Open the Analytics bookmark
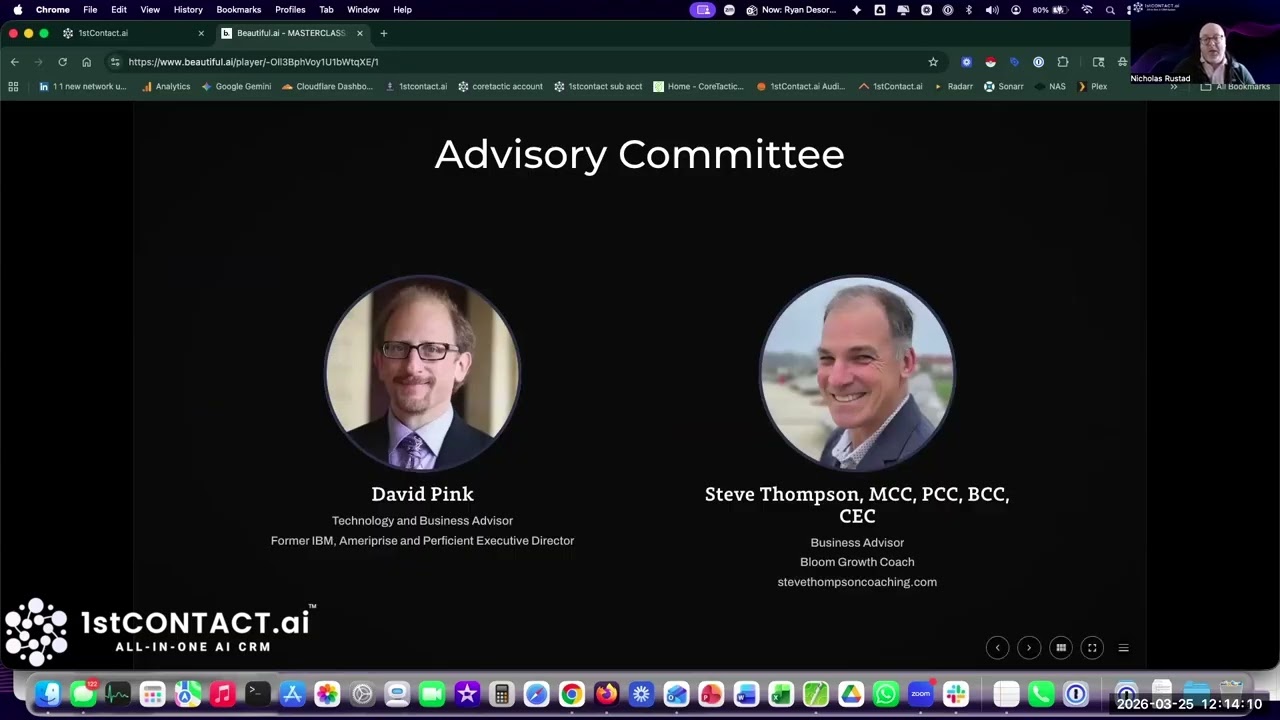 point(166,87)
